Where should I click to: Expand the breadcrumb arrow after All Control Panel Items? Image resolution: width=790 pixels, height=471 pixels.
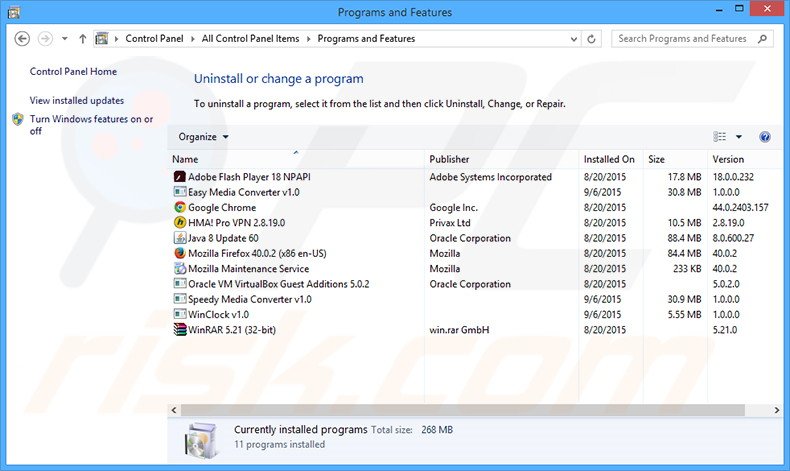pyautogui.click(x=308, y=39)
